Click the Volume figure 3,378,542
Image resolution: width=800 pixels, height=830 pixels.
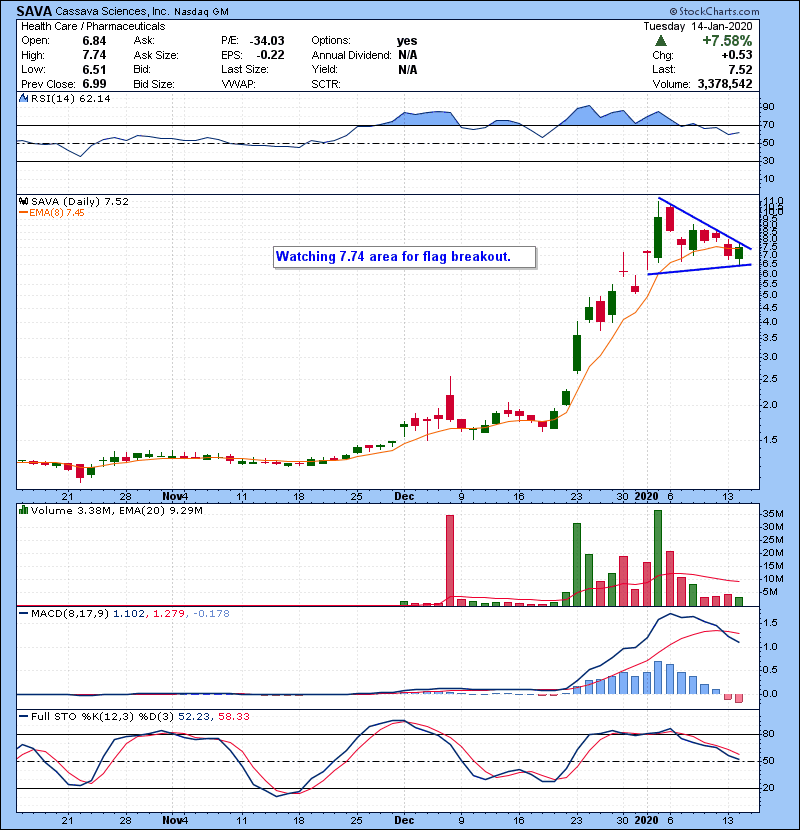(x=725, y=84)
